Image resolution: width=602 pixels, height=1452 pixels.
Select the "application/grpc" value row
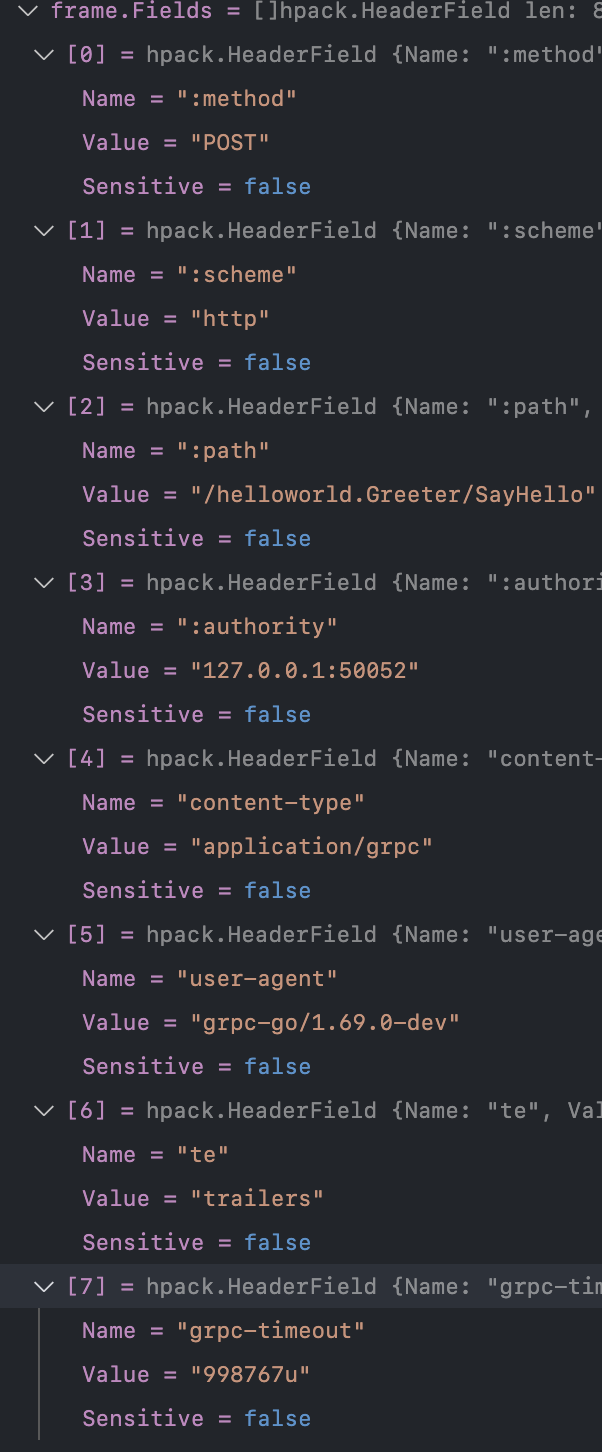pos(301,846)
